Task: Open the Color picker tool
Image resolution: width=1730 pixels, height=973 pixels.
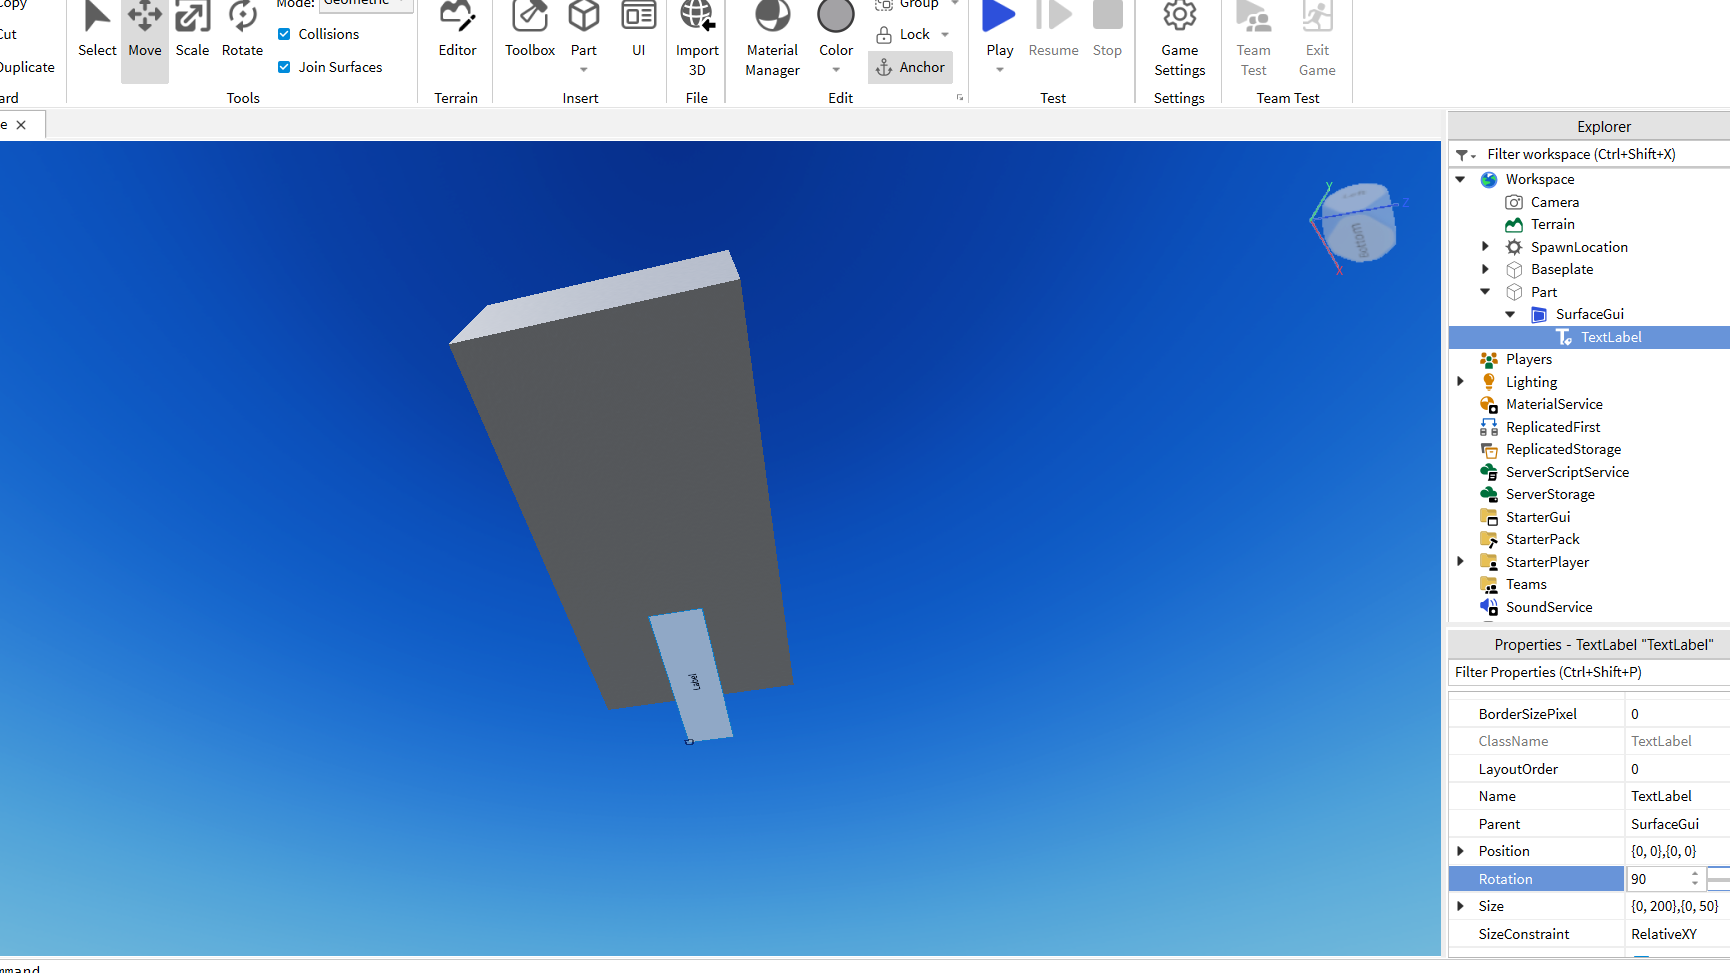Action: 836,28
